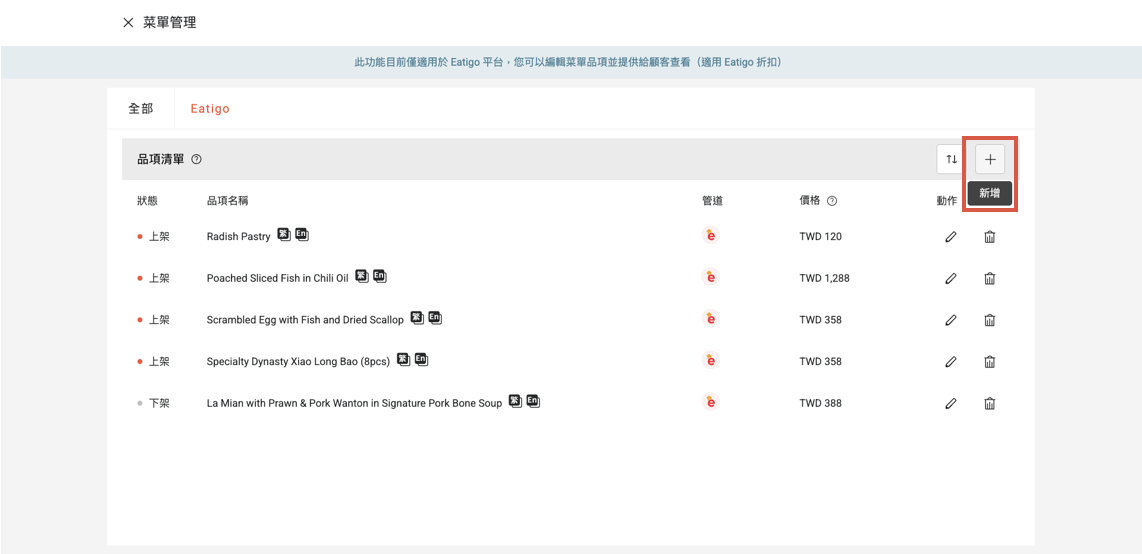Click help icon next to 價格 column
Viewport: 1142px width, 554px height.
[832, 201]
